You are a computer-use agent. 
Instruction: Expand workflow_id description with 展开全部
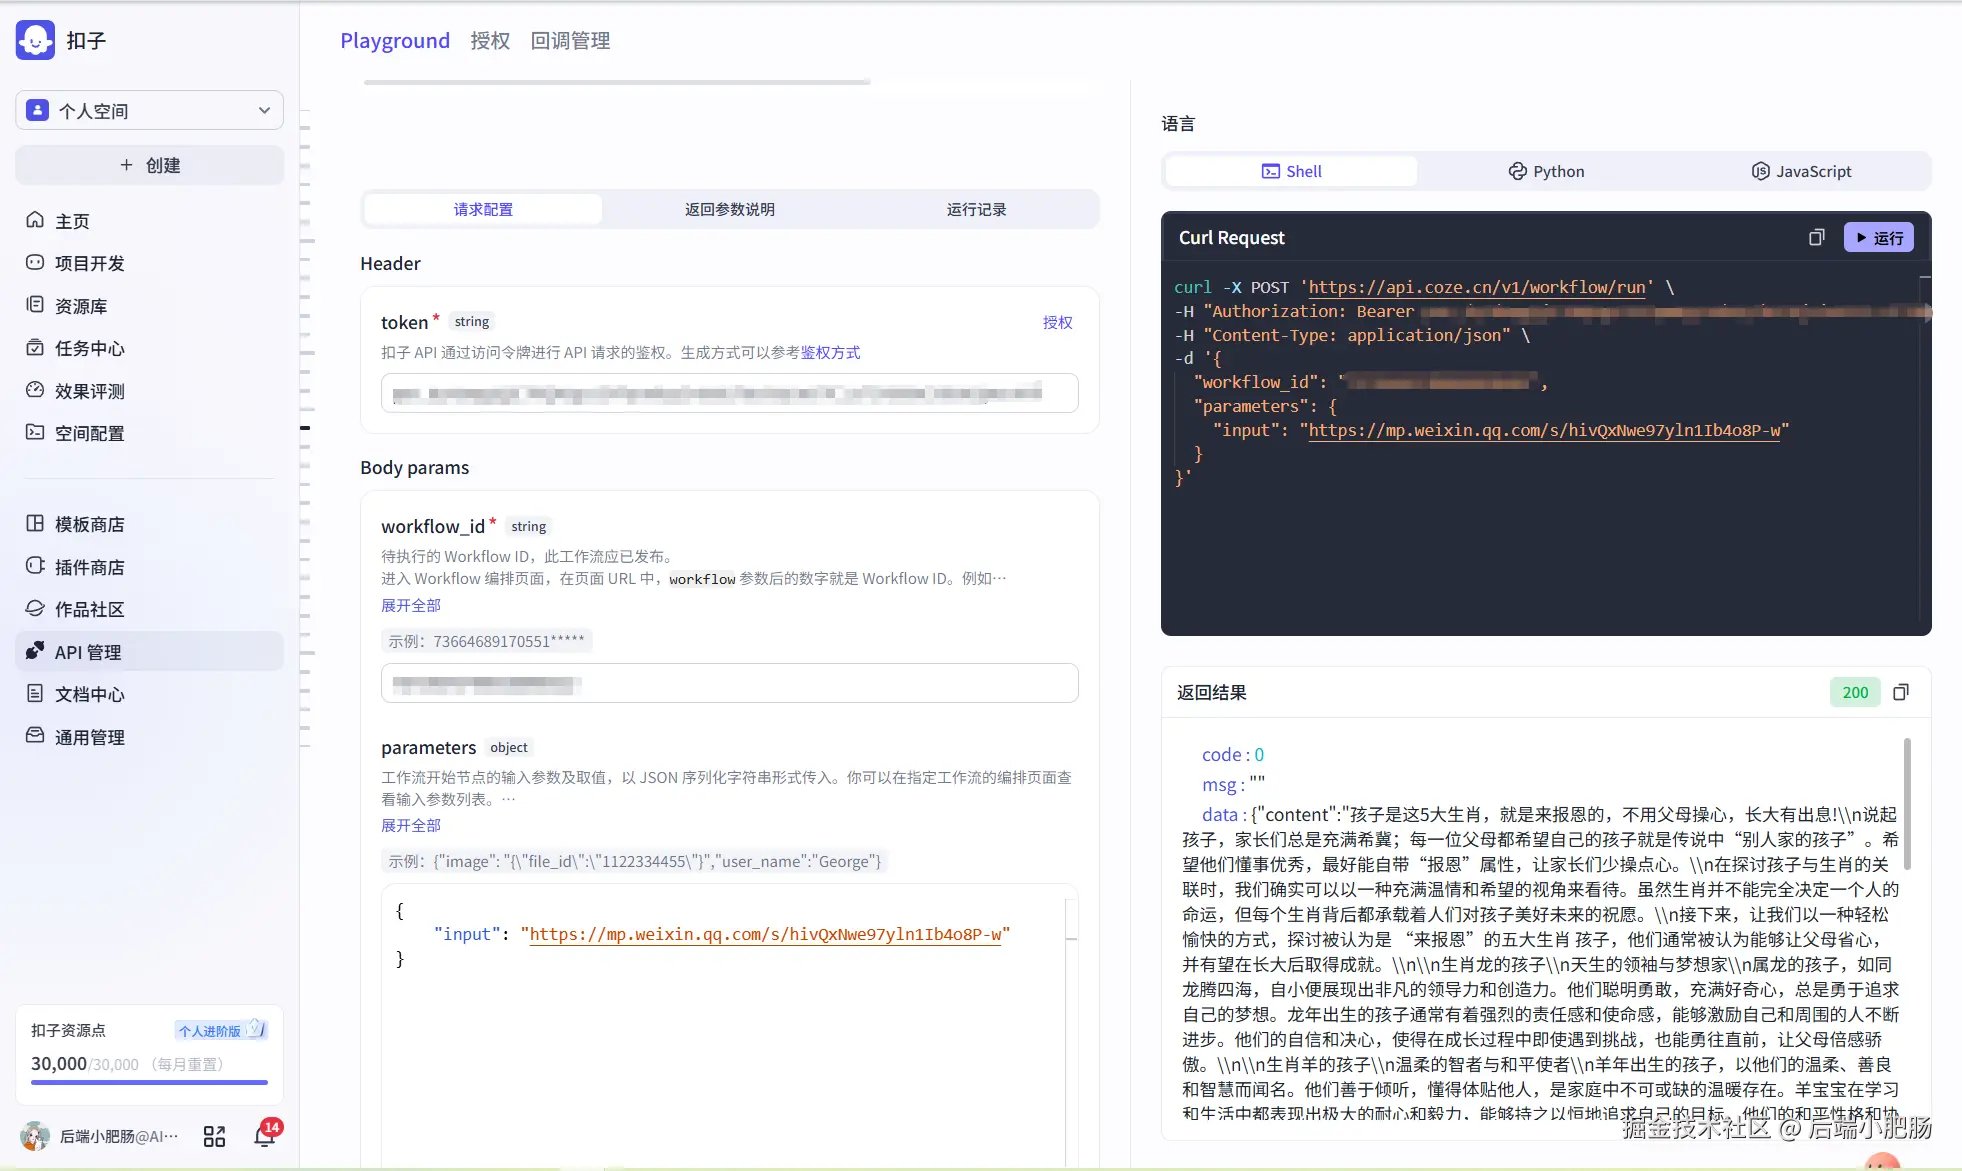410,605
